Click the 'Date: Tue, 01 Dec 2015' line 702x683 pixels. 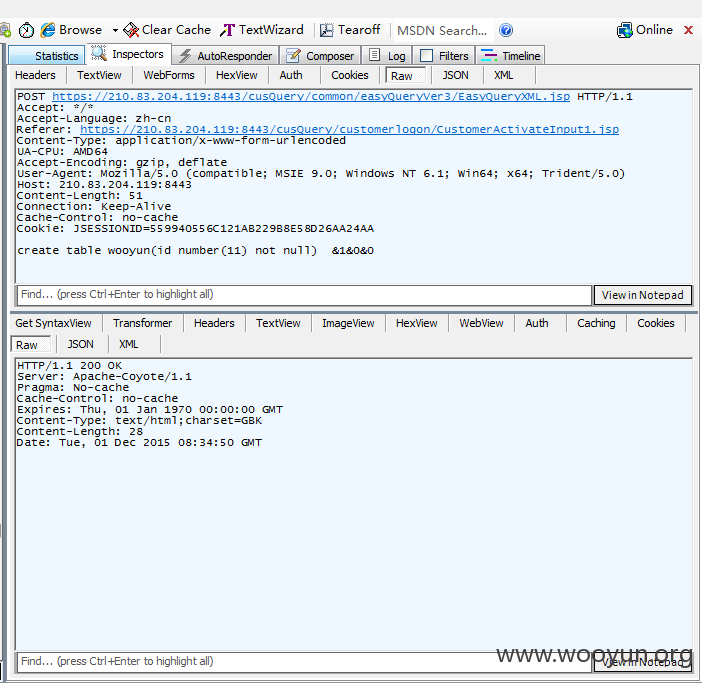(139, 443)
